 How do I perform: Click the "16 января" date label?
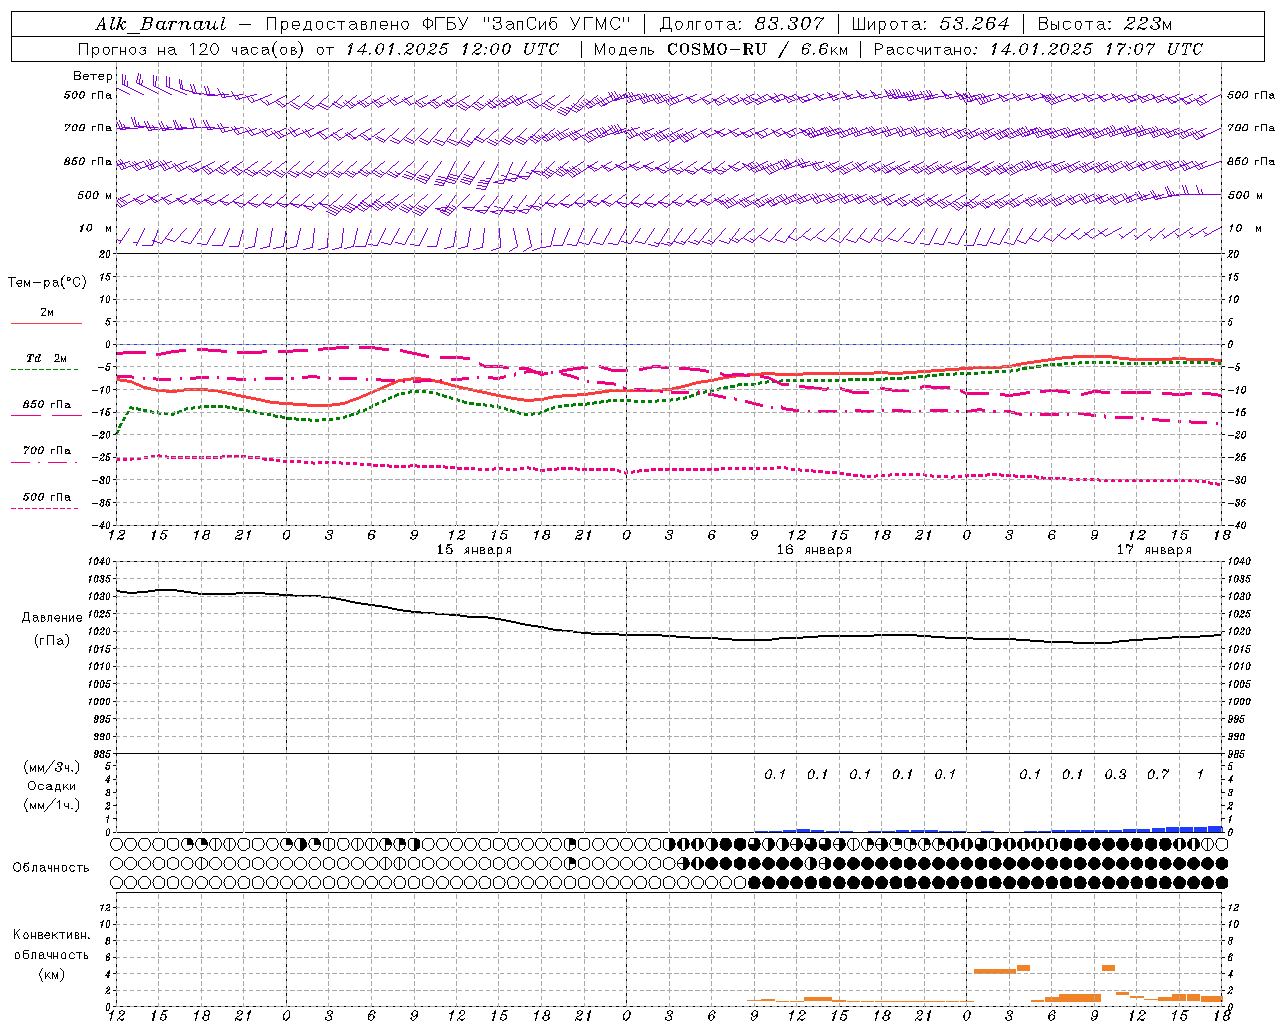tap(814, 550)
